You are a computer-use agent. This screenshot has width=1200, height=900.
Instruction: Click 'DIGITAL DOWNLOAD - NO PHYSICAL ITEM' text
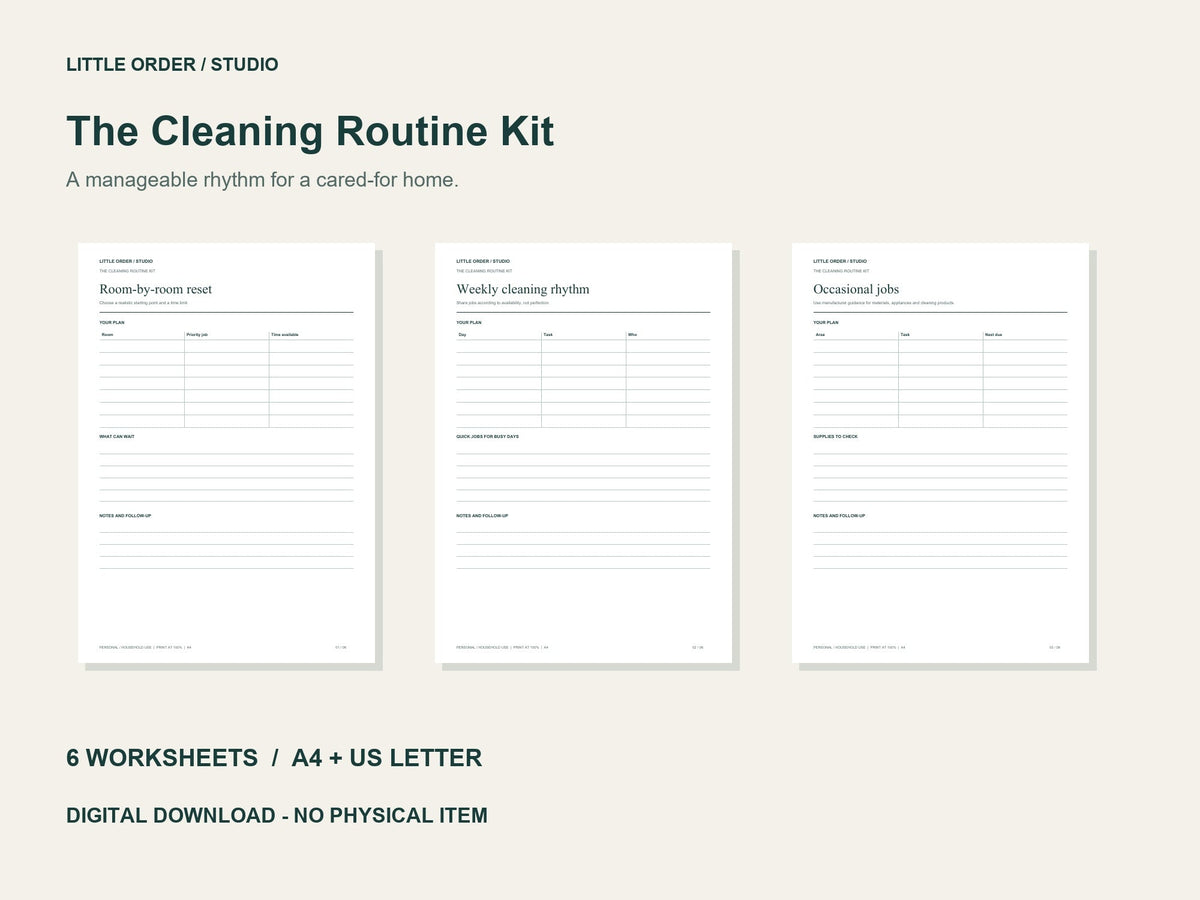(x=277, y=815)
